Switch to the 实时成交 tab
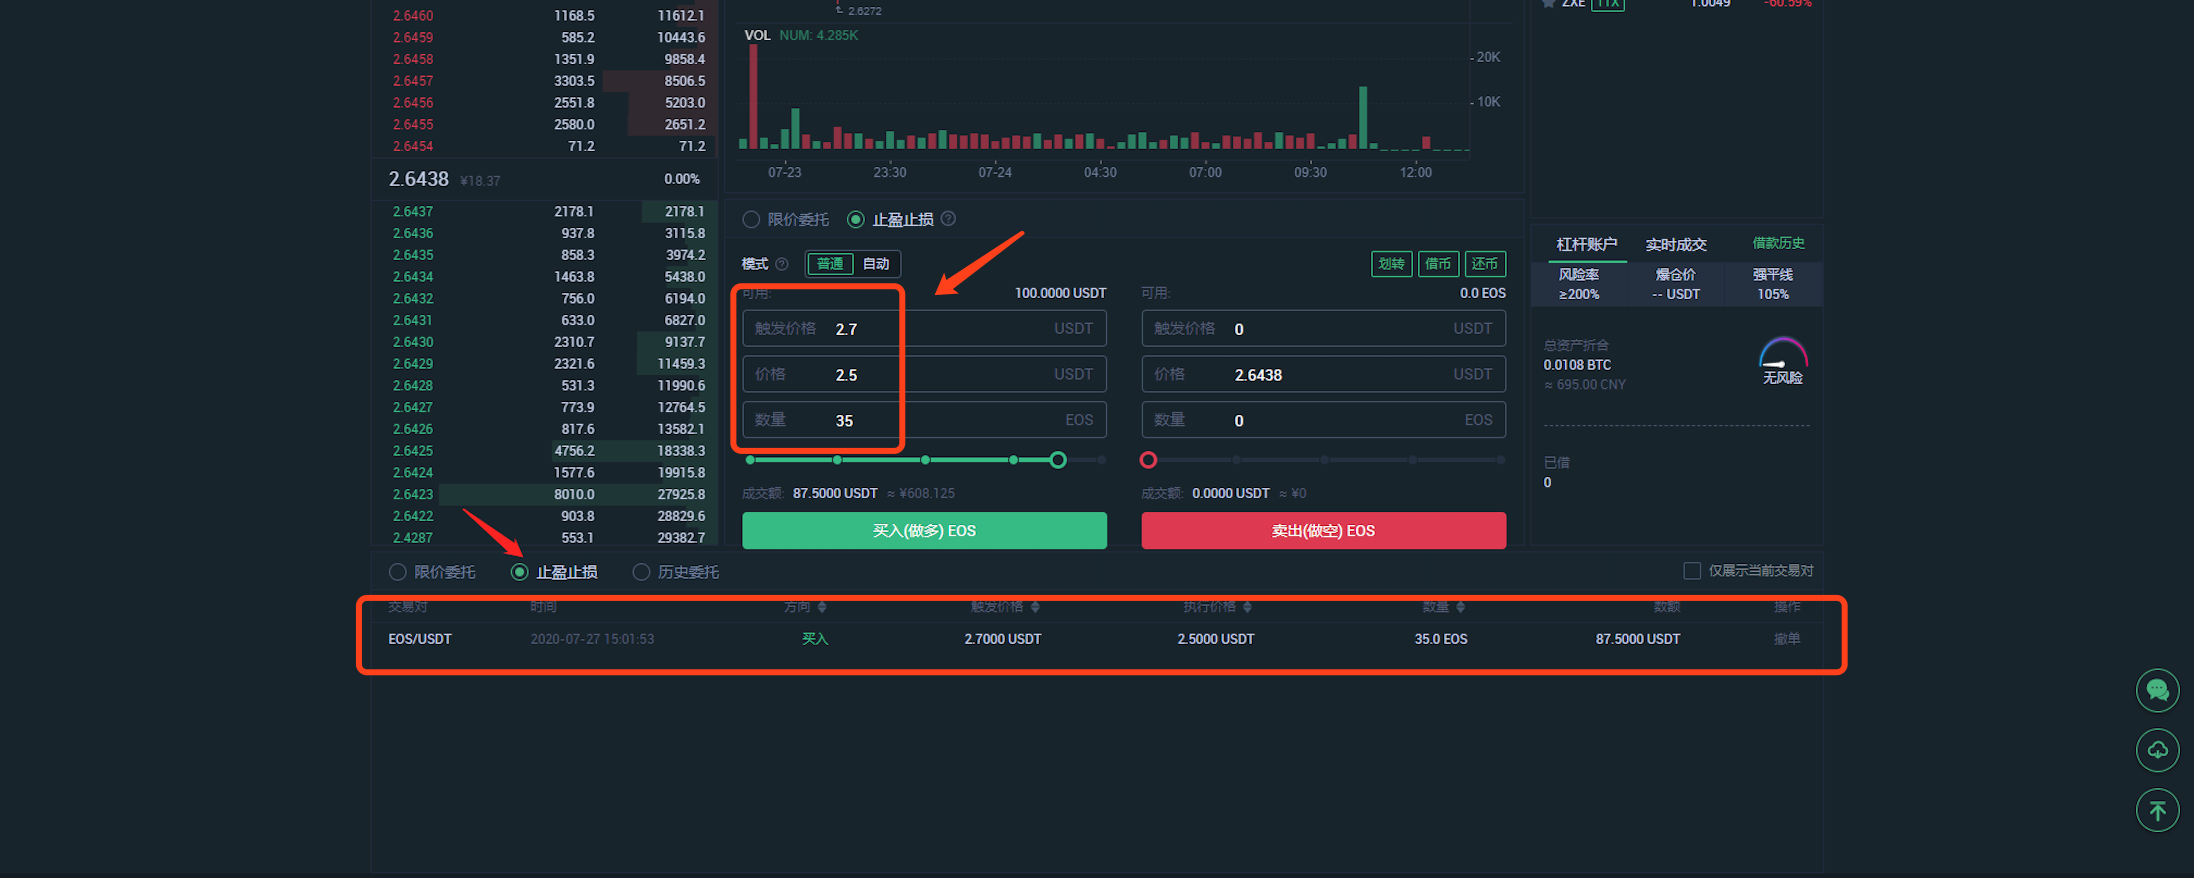The height and width of the screenshot is (878, 2194). [x=1676, y=245]
